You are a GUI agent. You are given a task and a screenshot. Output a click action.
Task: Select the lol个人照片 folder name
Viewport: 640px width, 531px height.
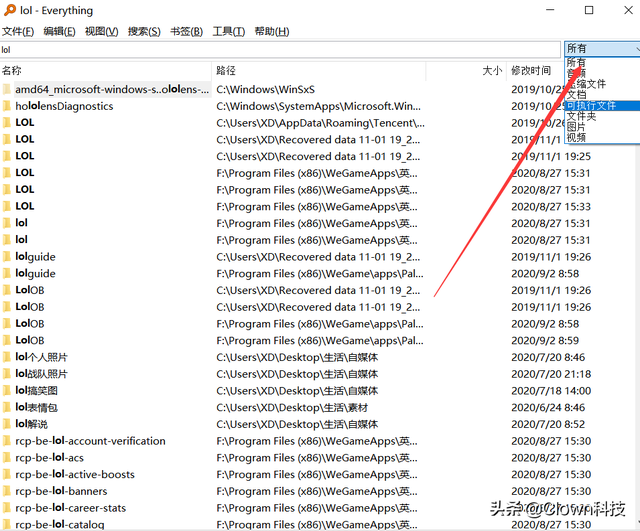[x=41, y=357]
